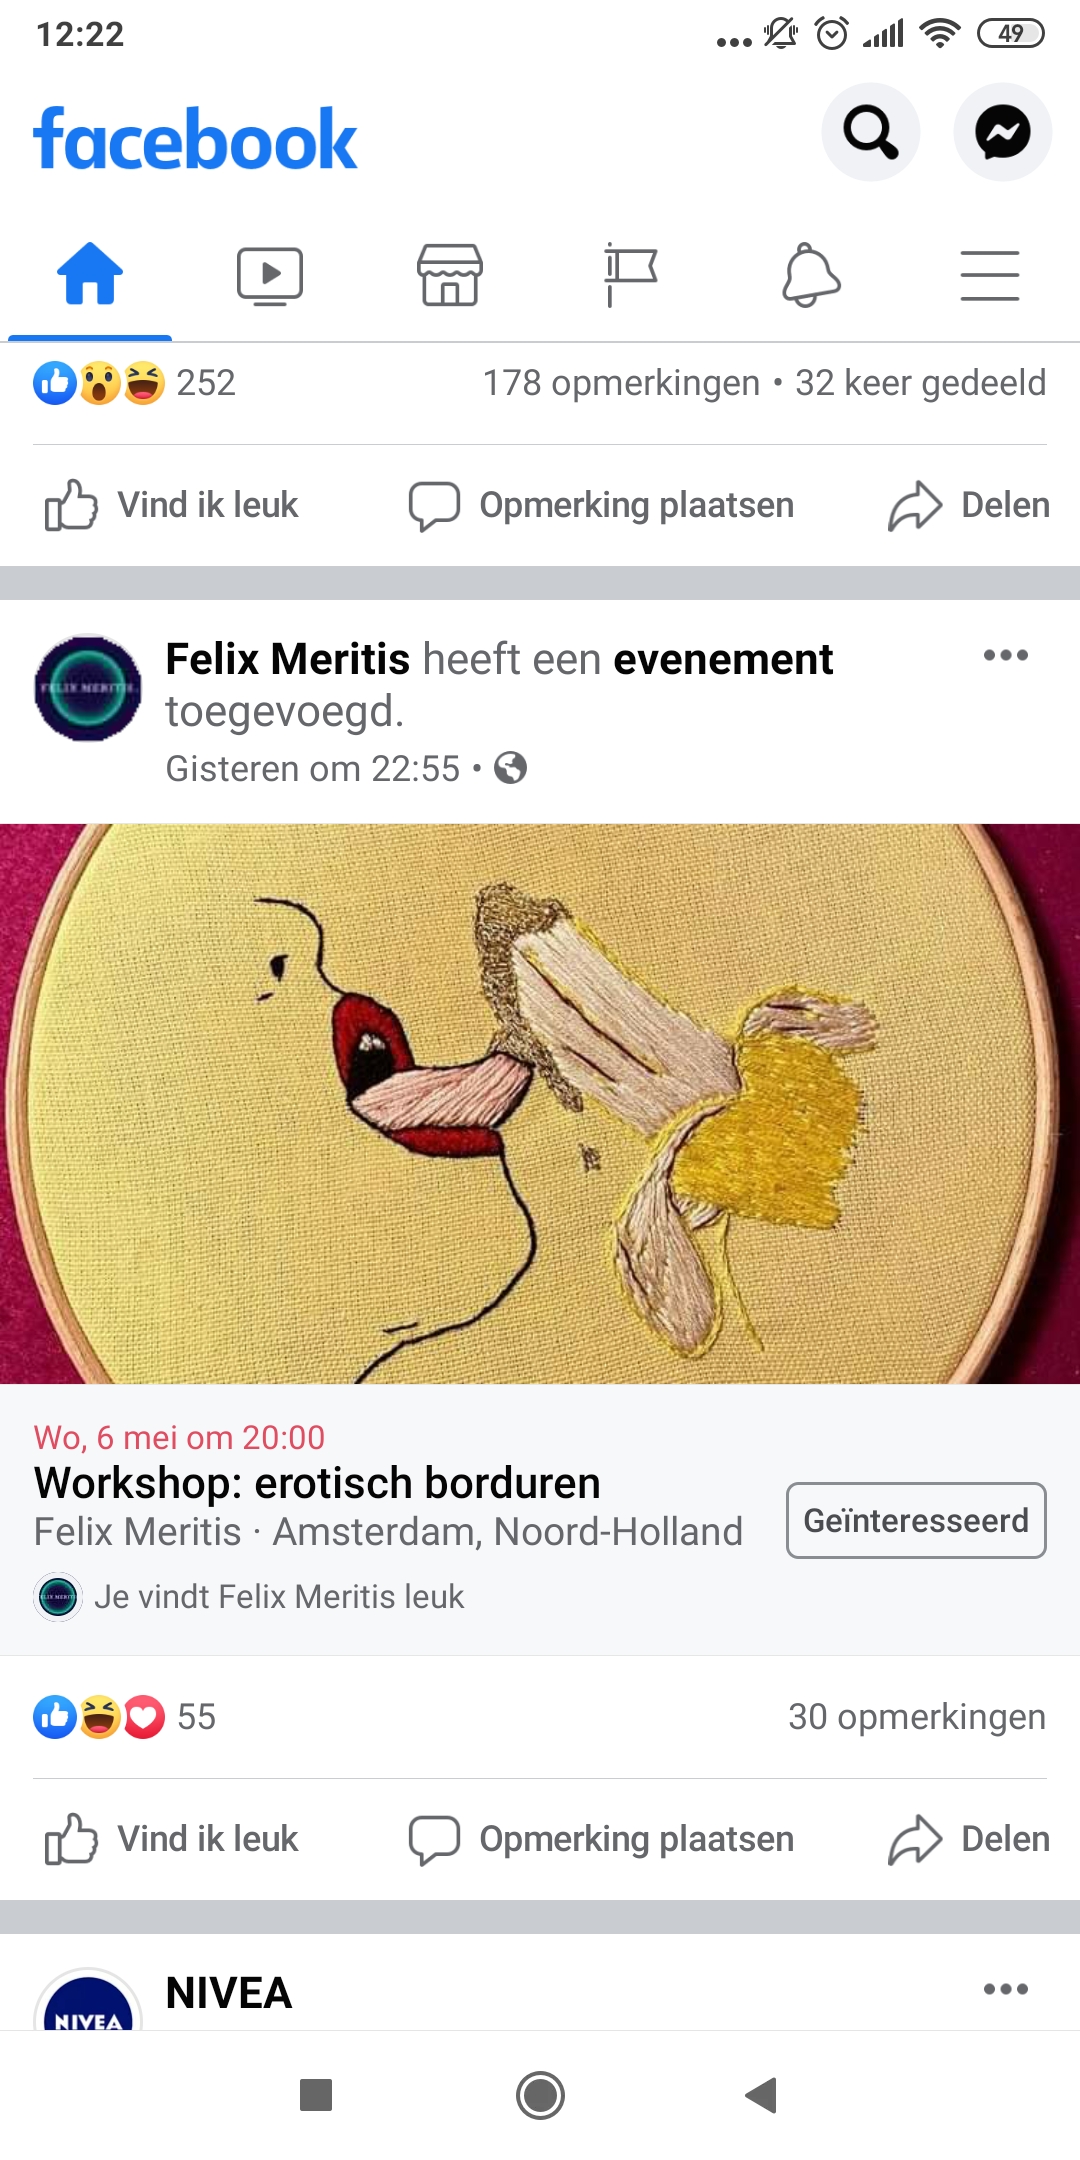Mark Geïnteresseerd for the workshop event

(916, 1520)
